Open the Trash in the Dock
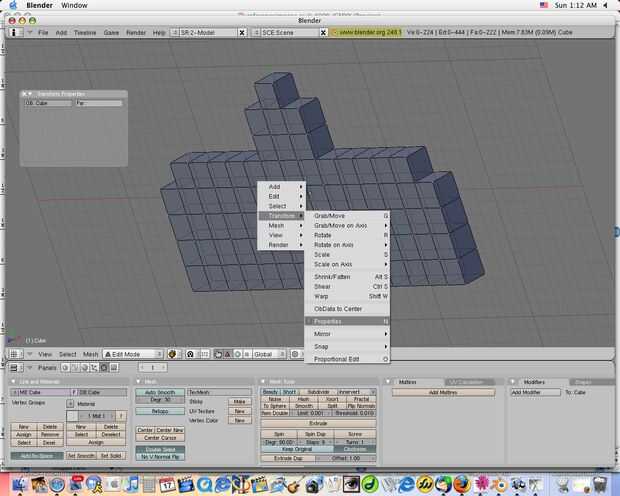The width and height of the screenshot is (620, 496). [600, 485]
